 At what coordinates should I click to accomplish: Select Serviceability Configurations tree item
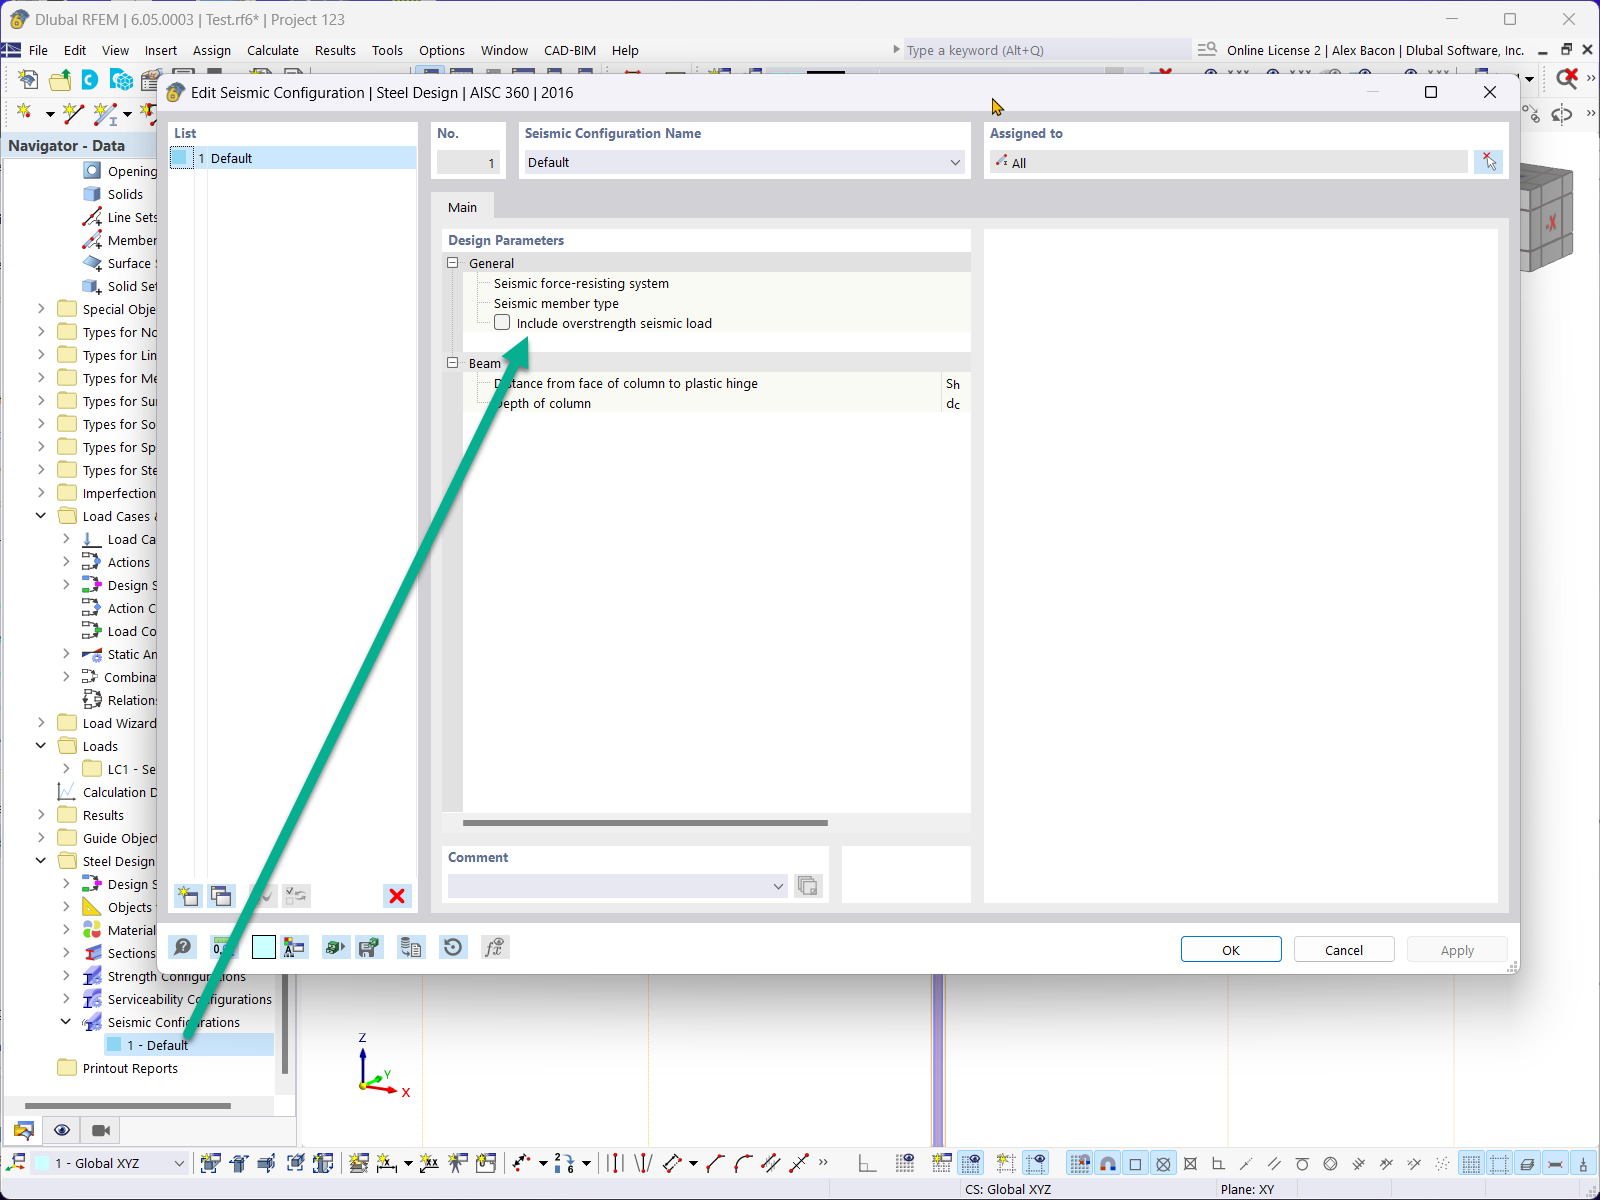(x=189, y=999)
